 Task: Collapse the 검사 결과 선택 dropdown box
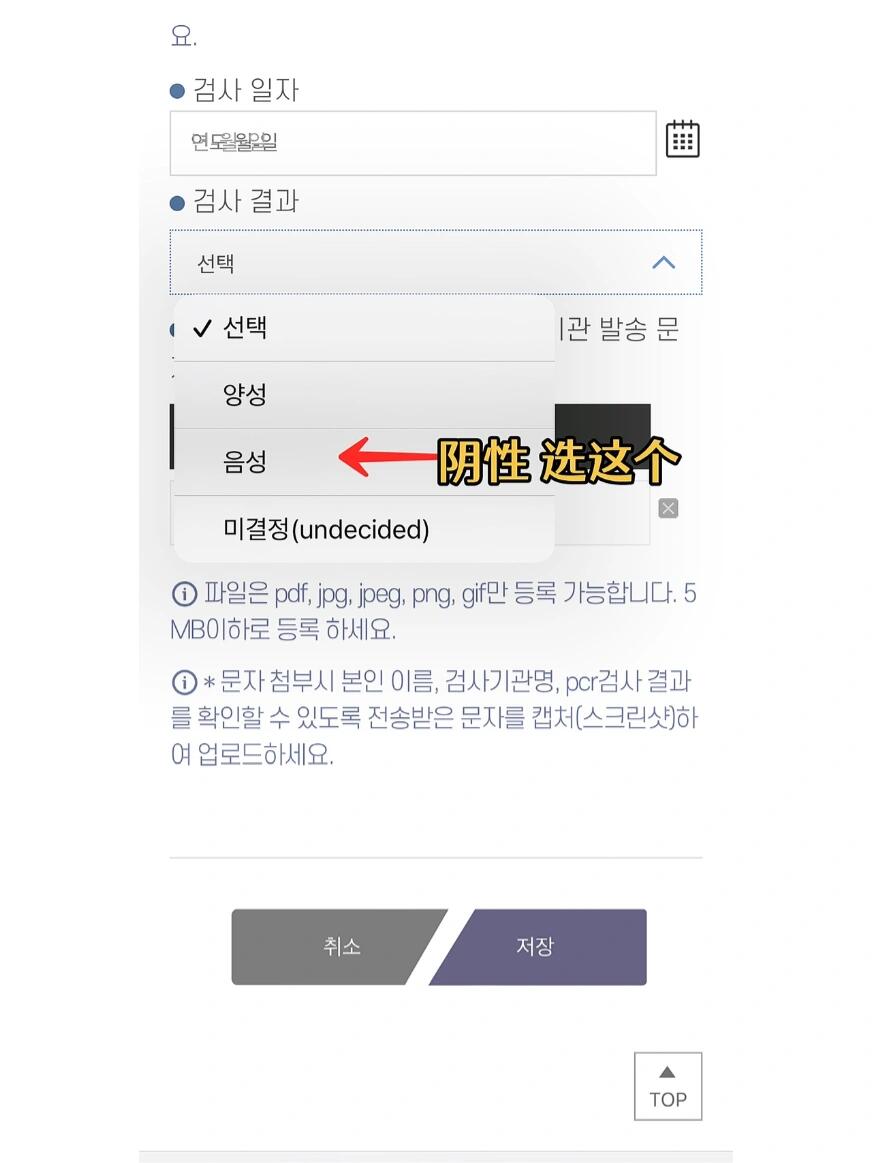436,263
